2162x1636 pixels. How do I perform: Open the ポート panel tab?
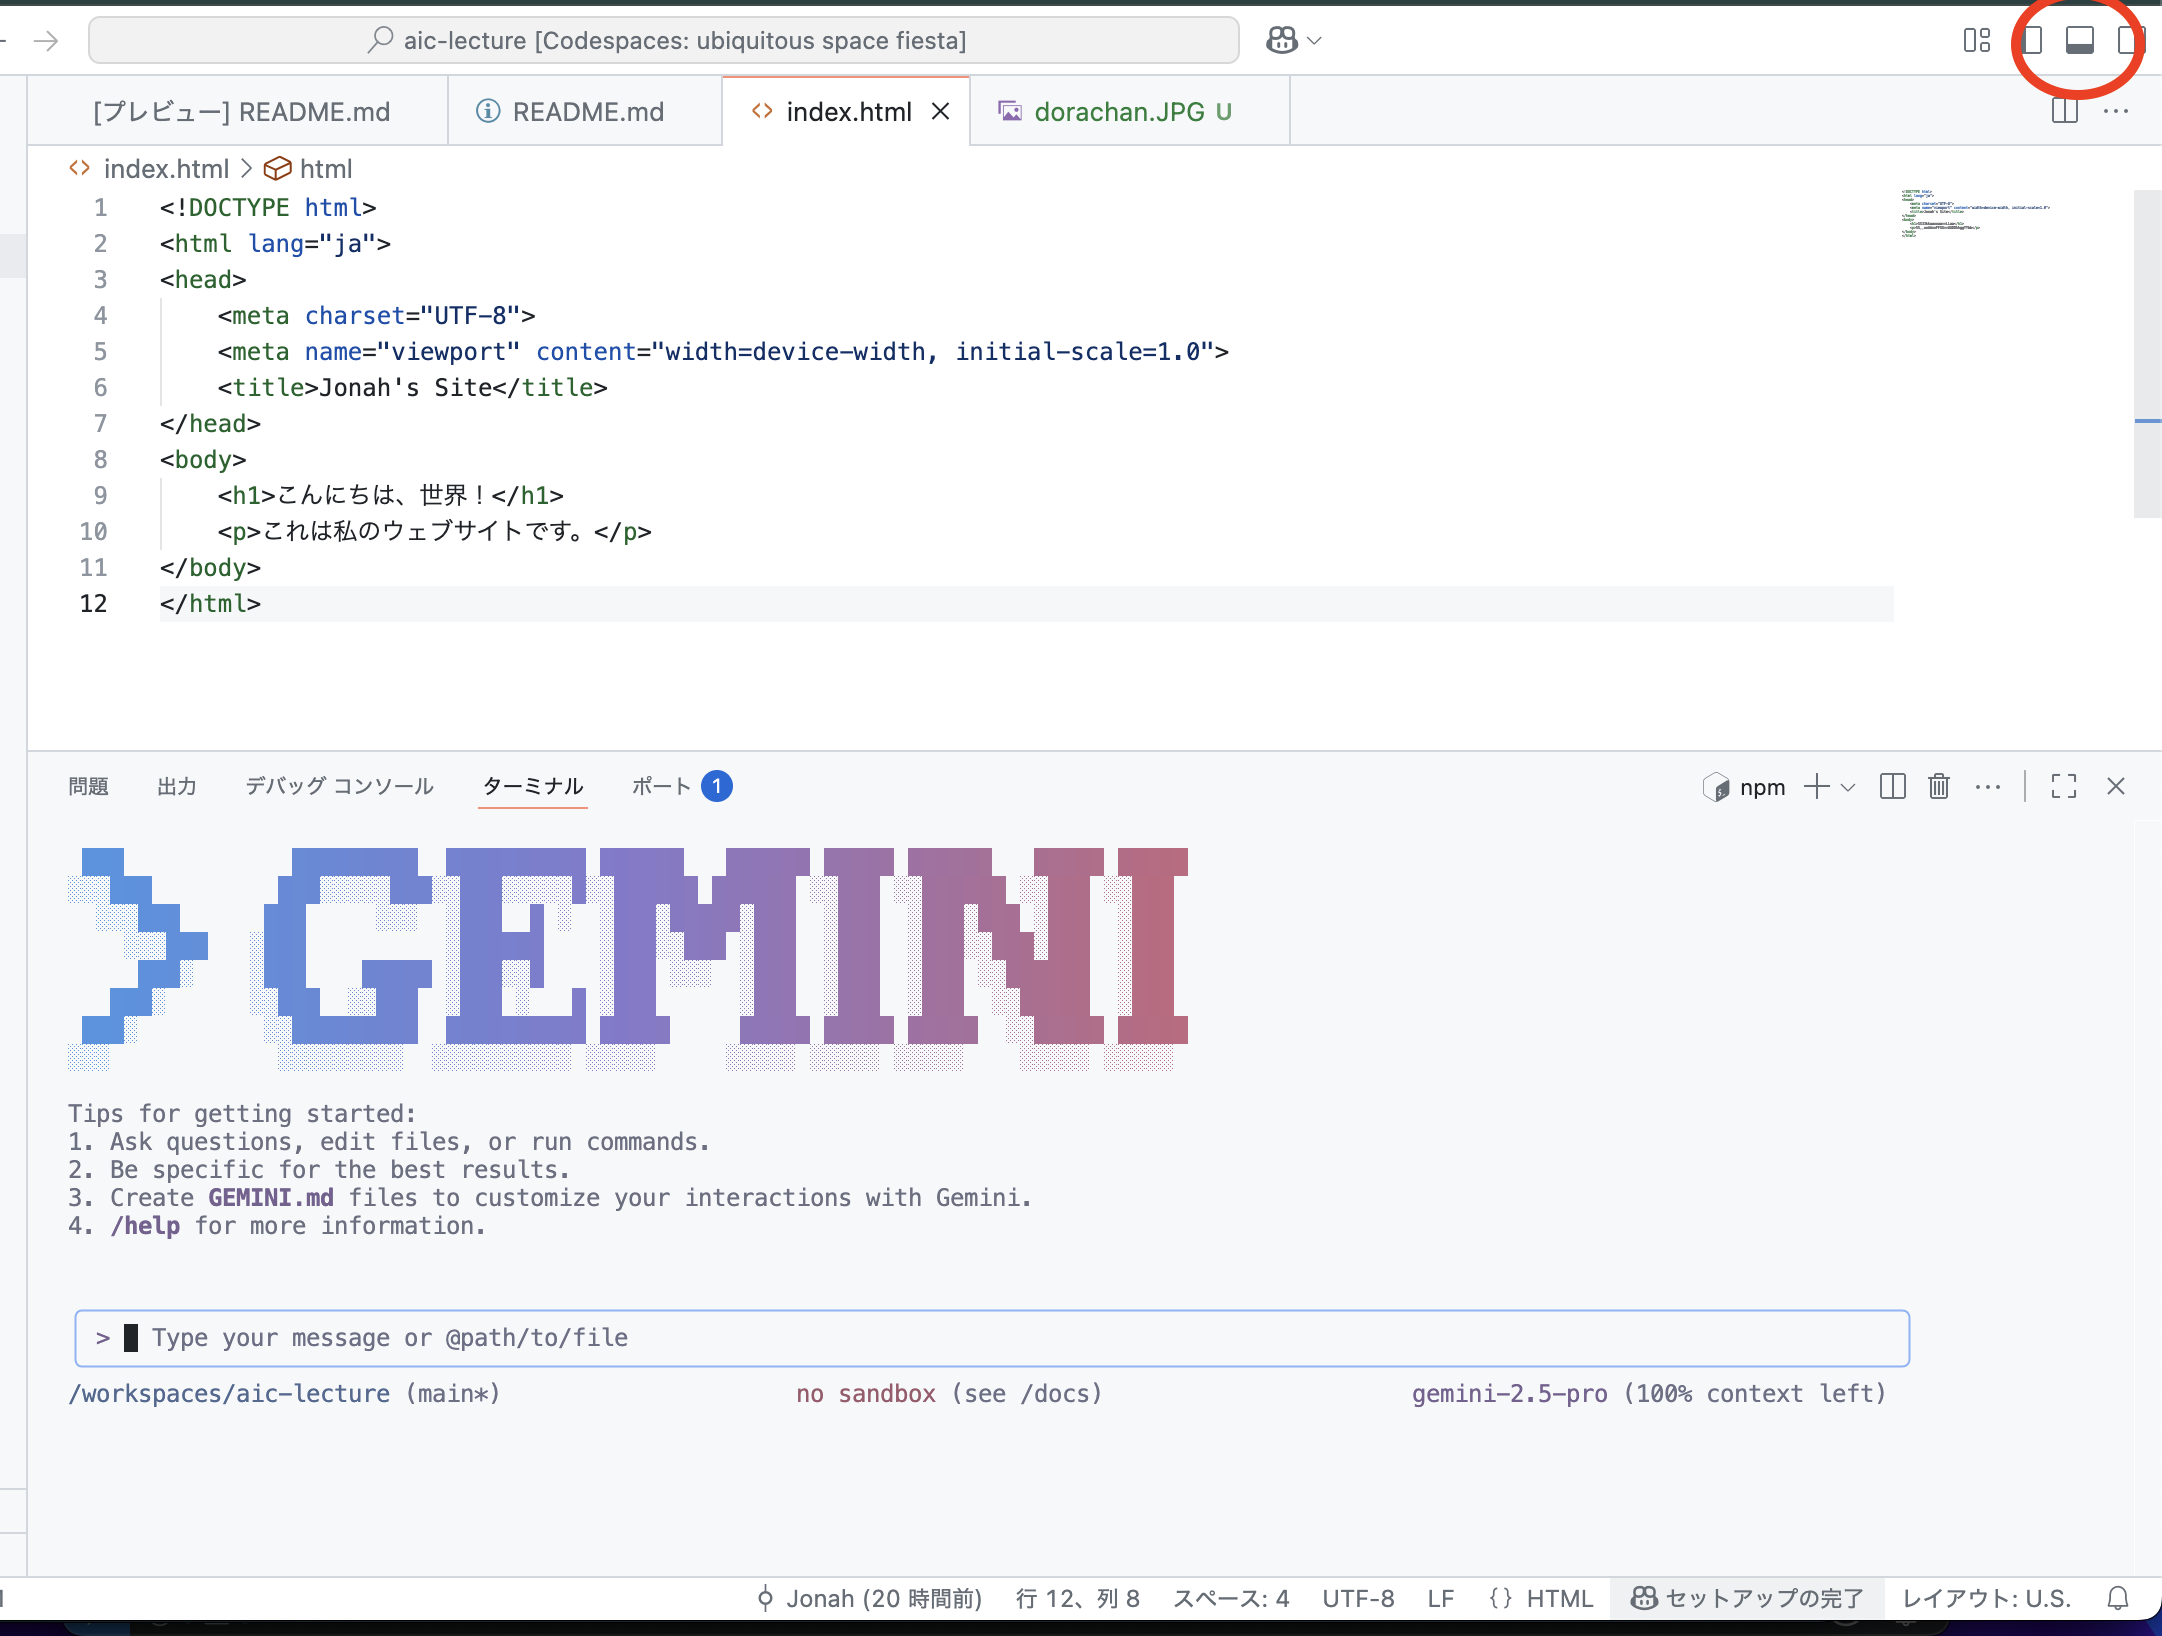coord(661,786)
